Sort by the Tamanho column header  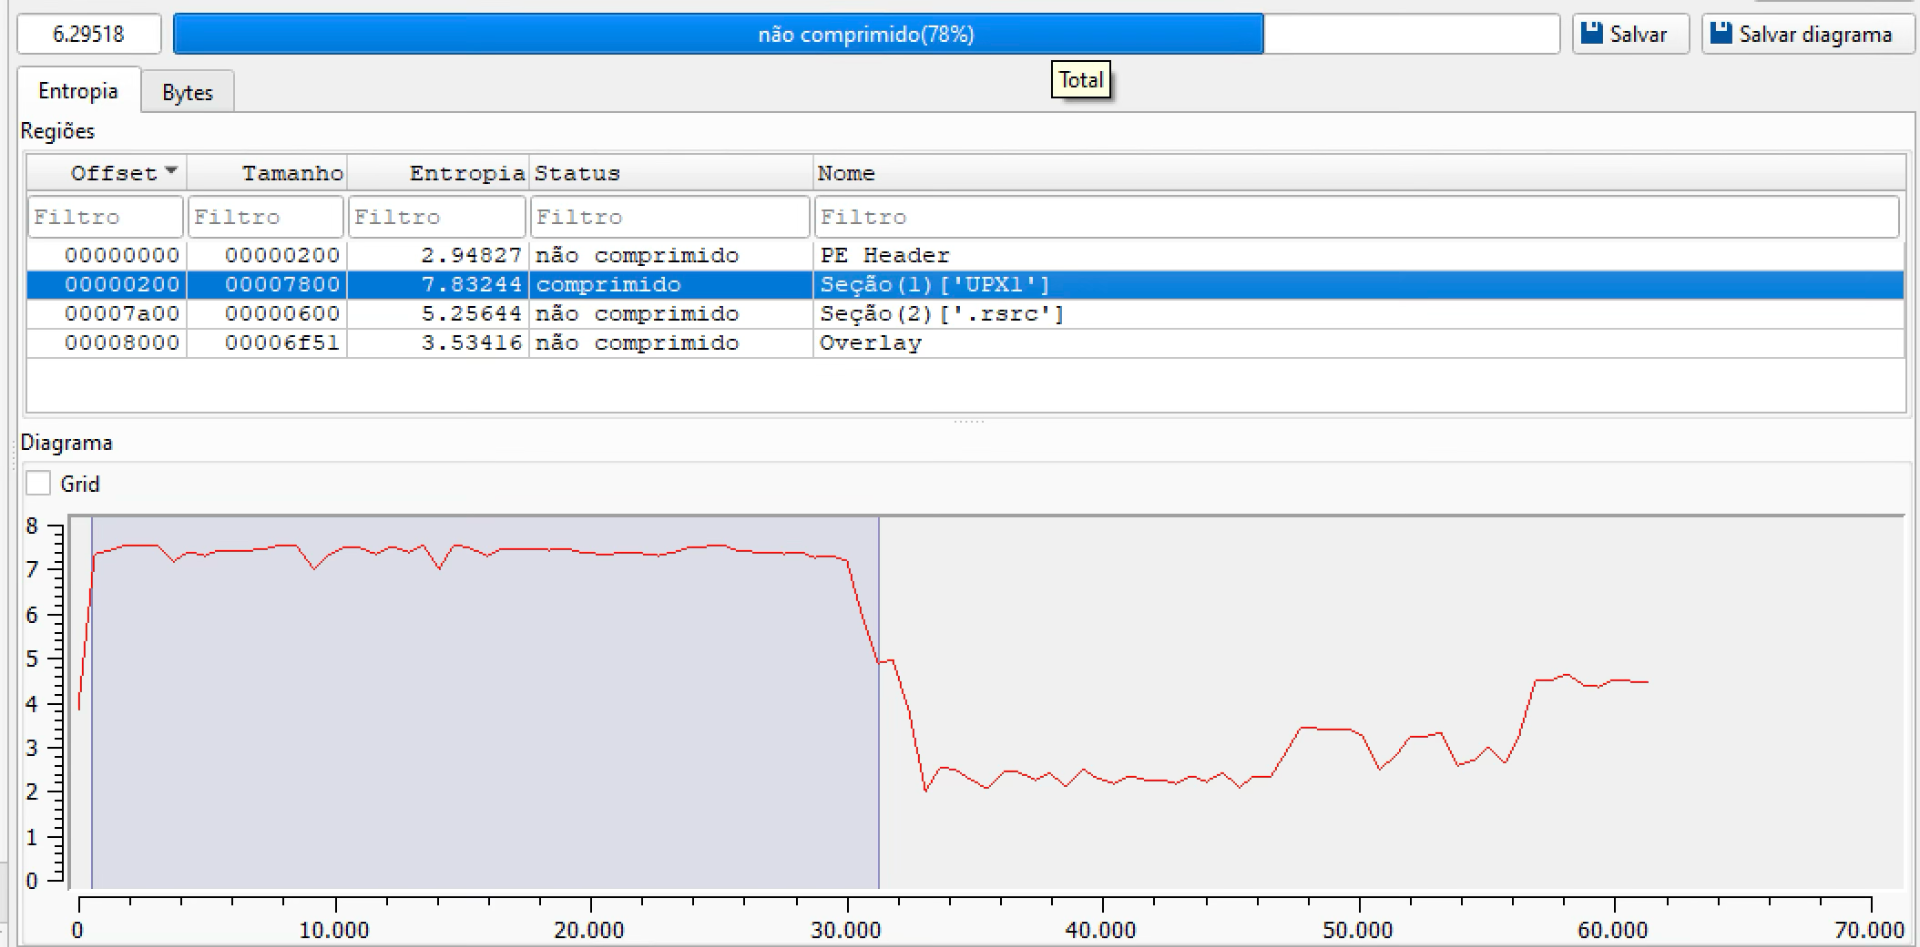267,173
